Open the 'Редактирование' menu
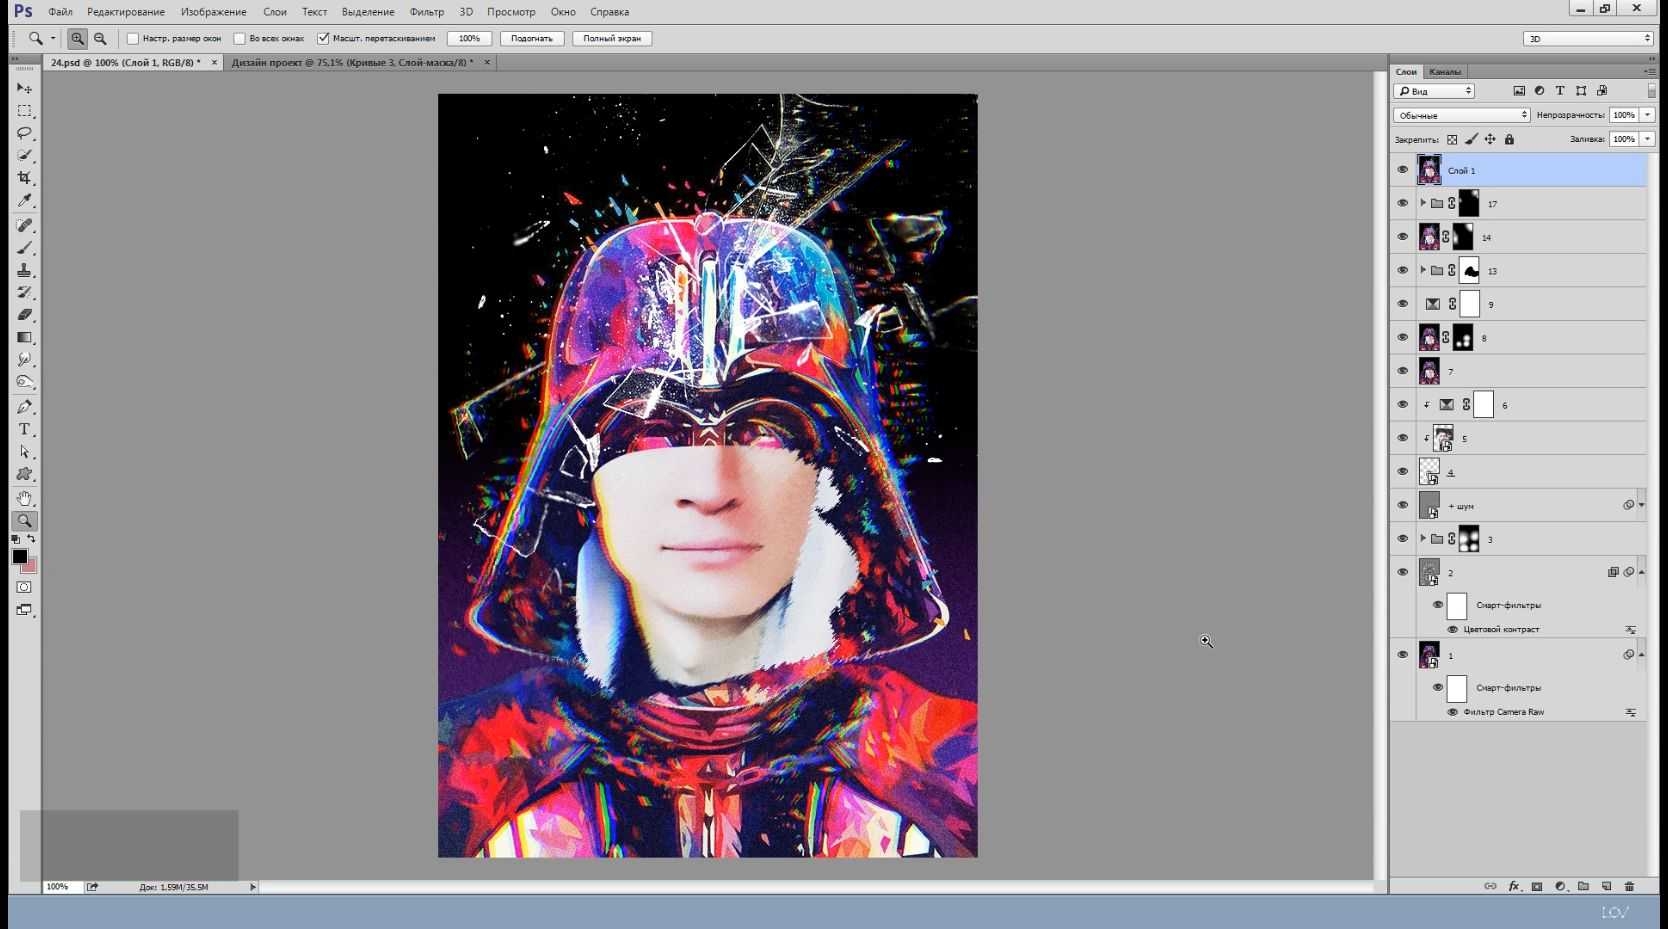The width and height of the screenshot is (1668, 929). pyautogui.click(x=126, y=12)
